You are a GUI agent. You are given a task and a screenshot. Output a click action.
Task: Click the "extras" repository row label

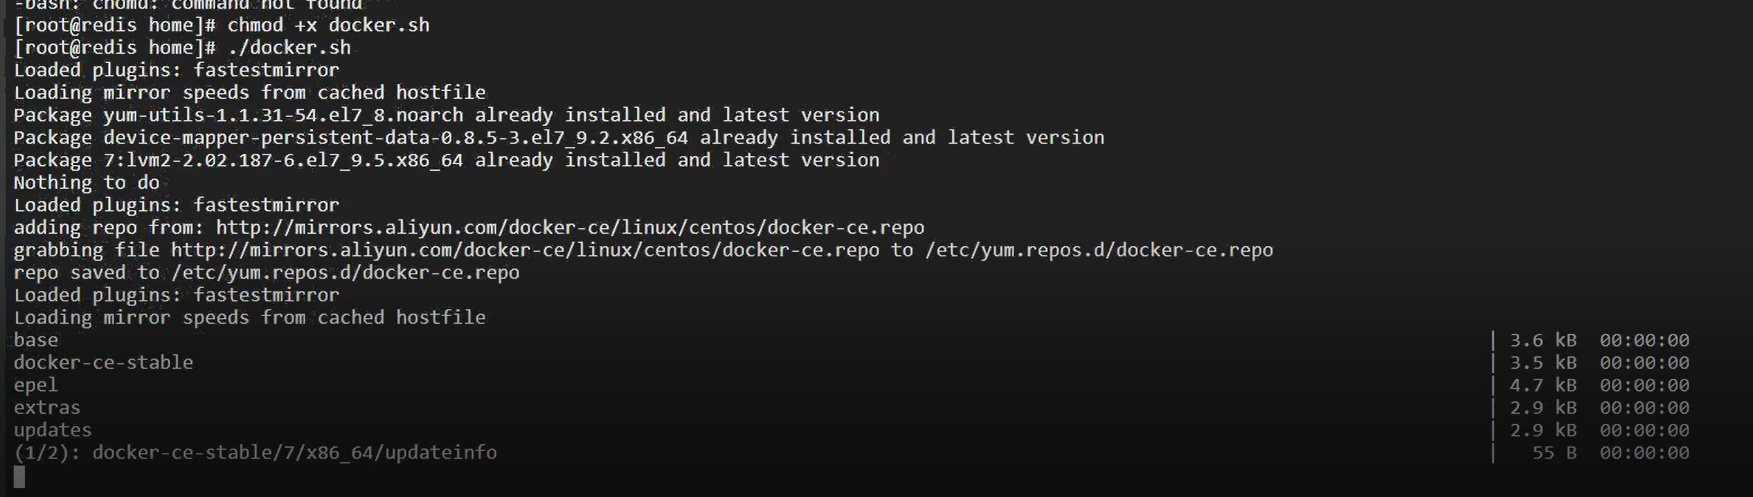point(47,407)
